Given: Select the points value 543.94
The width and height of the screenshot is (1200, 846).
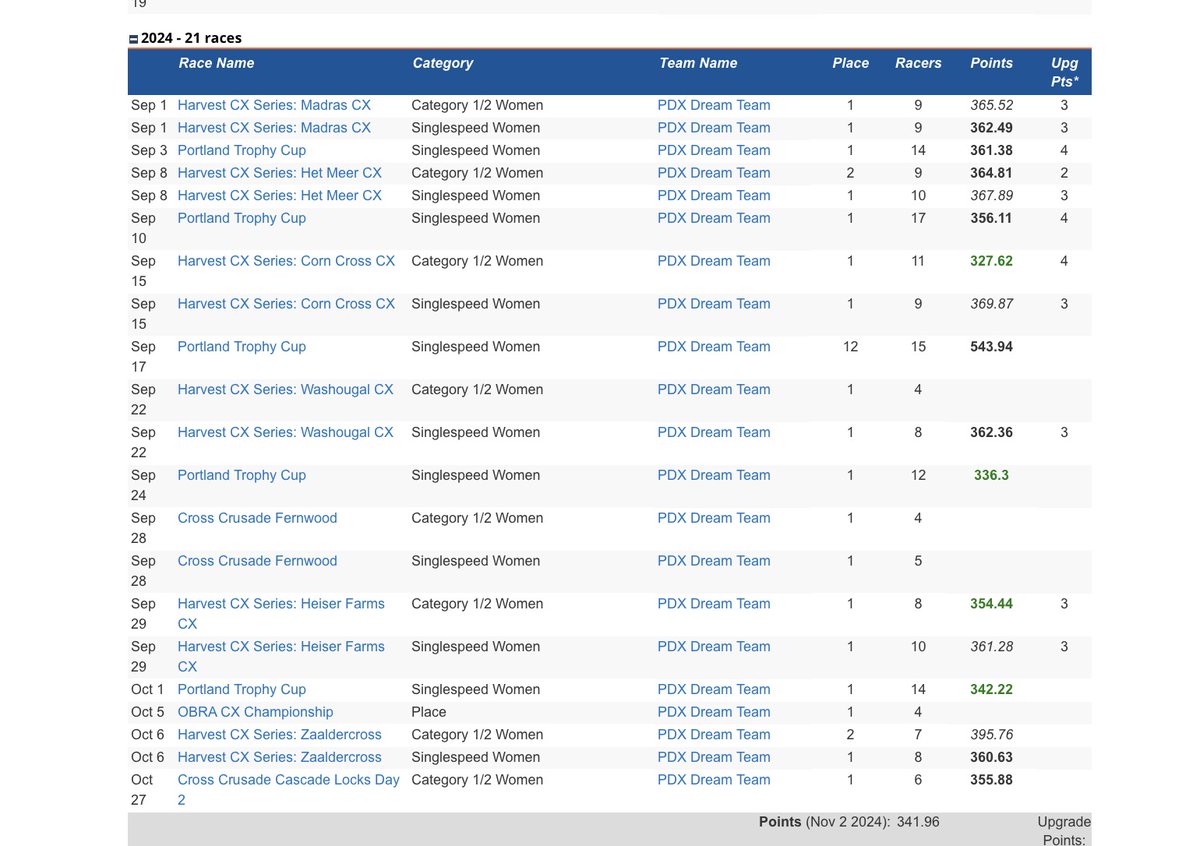Looking at the screenshot, I should [992, 347].
